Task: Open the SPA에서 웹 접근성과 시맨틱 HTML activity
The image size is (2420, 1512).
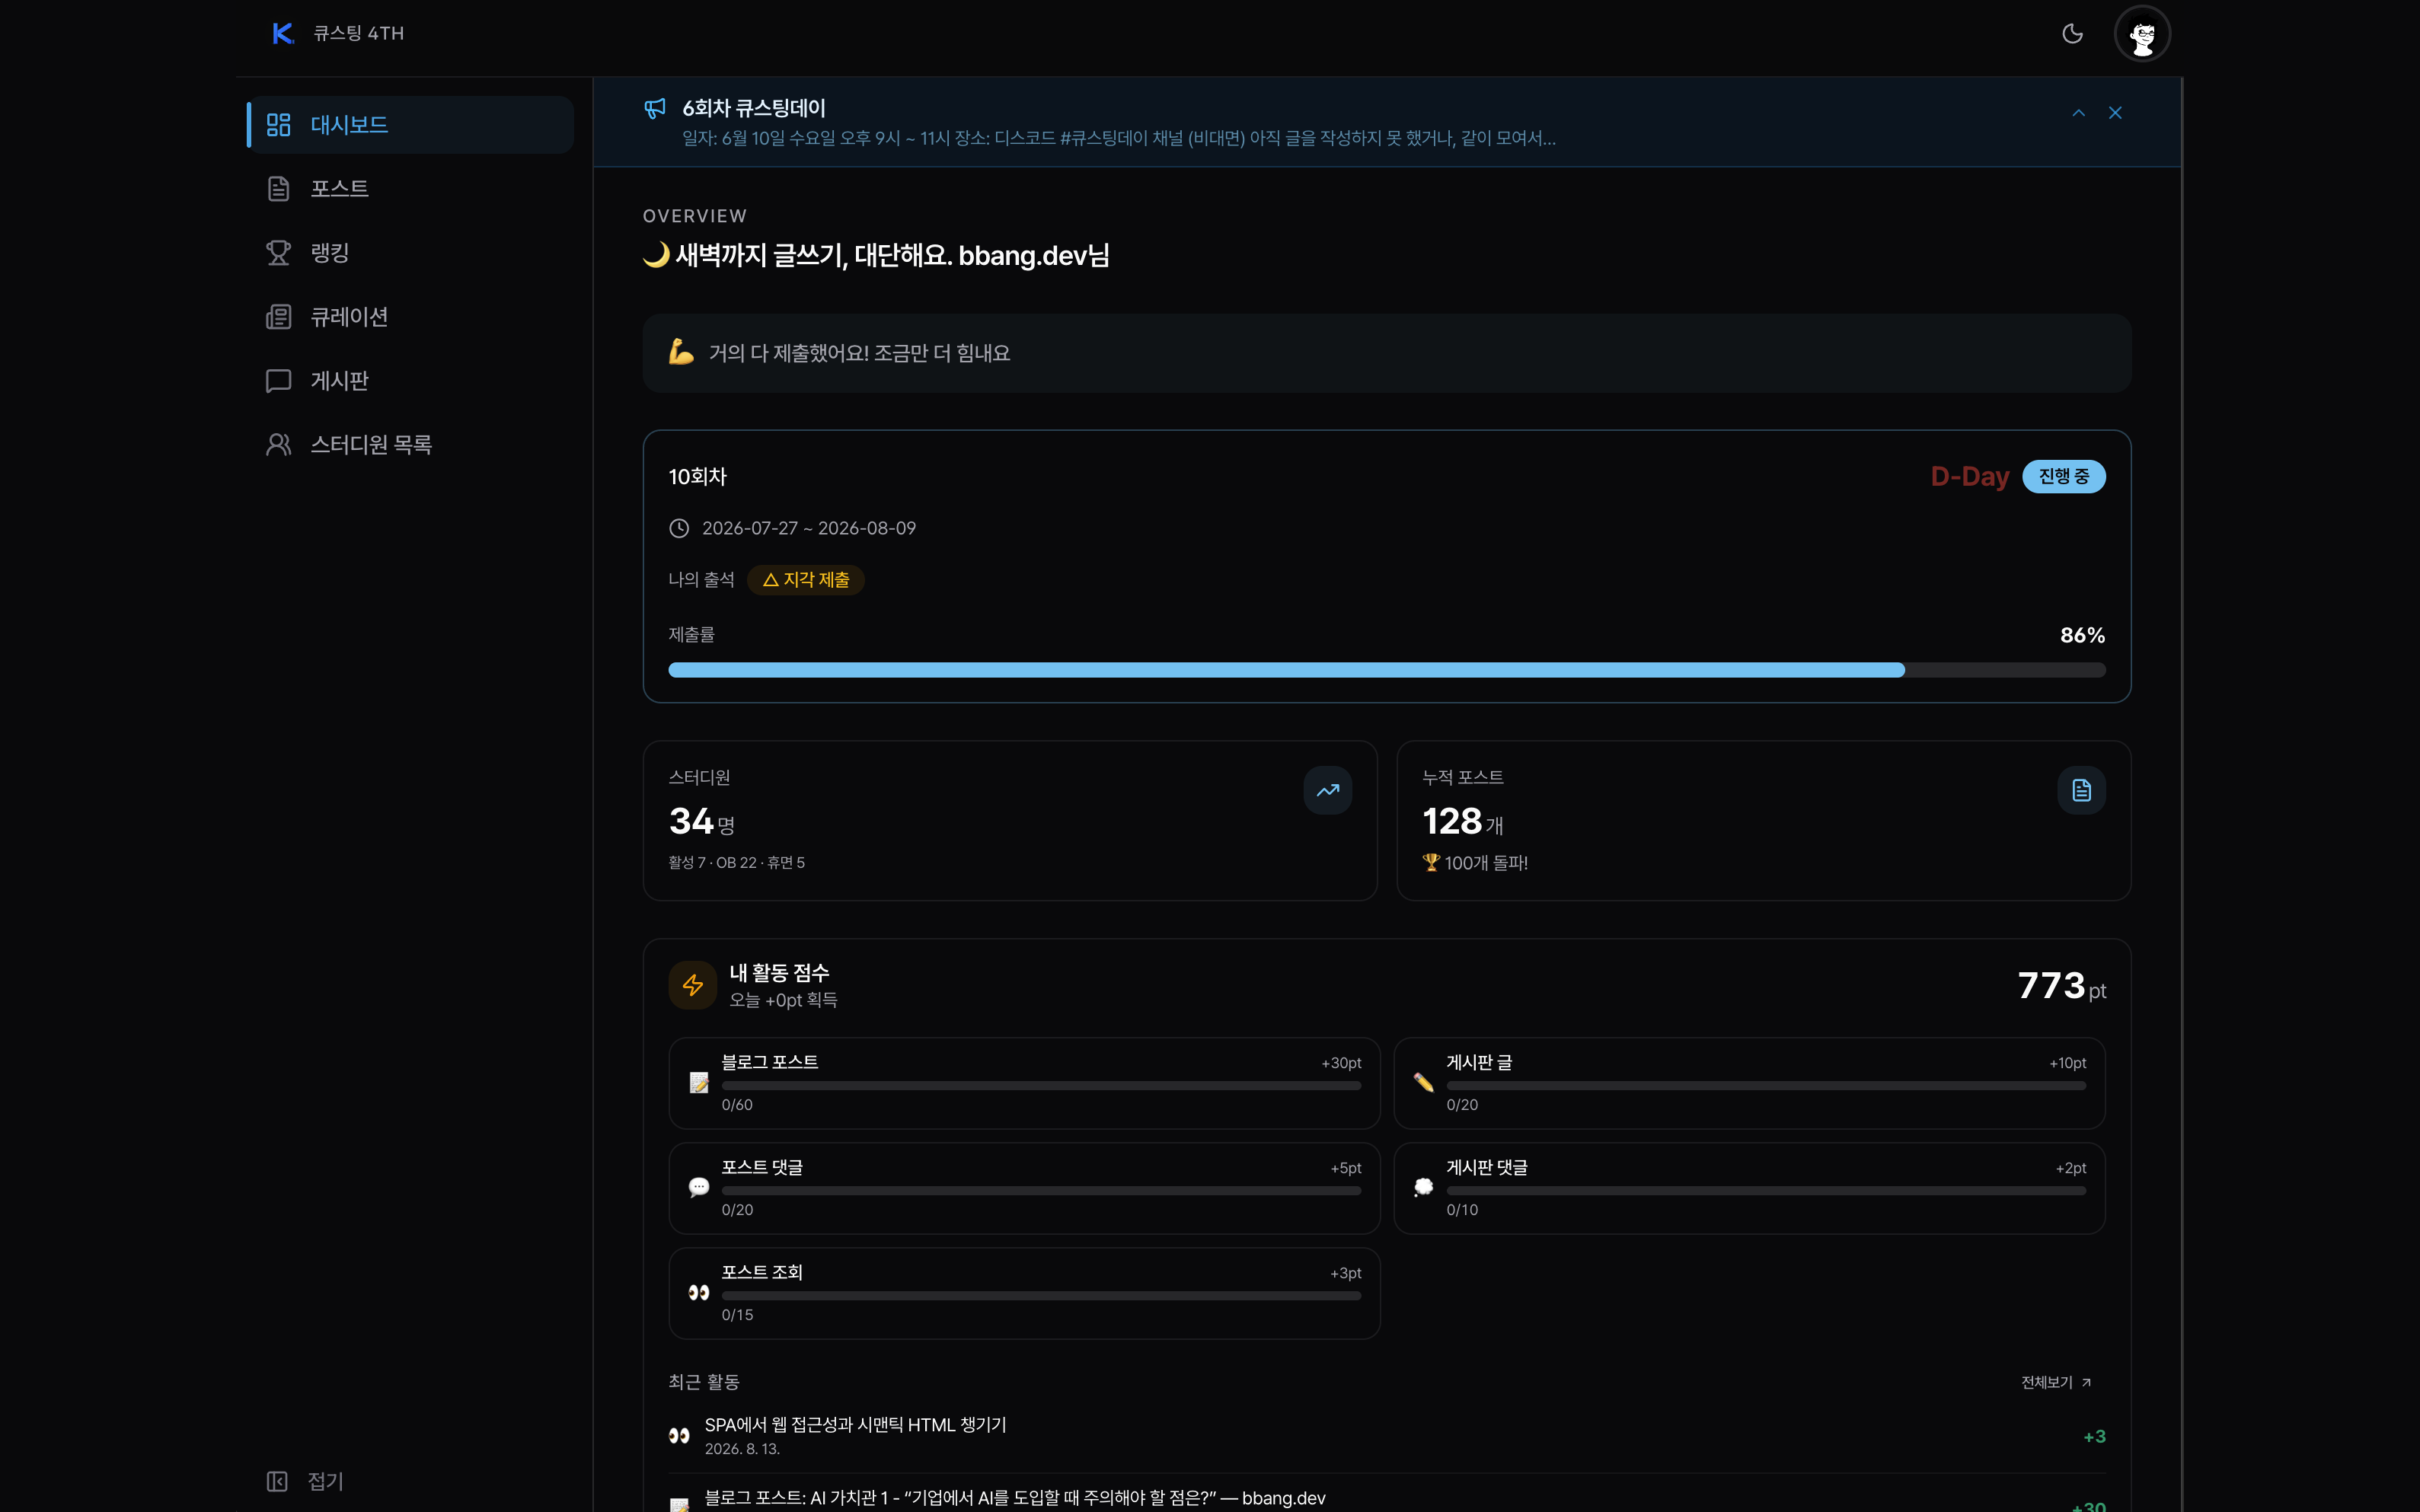Action: (x=1387, y=1436)
